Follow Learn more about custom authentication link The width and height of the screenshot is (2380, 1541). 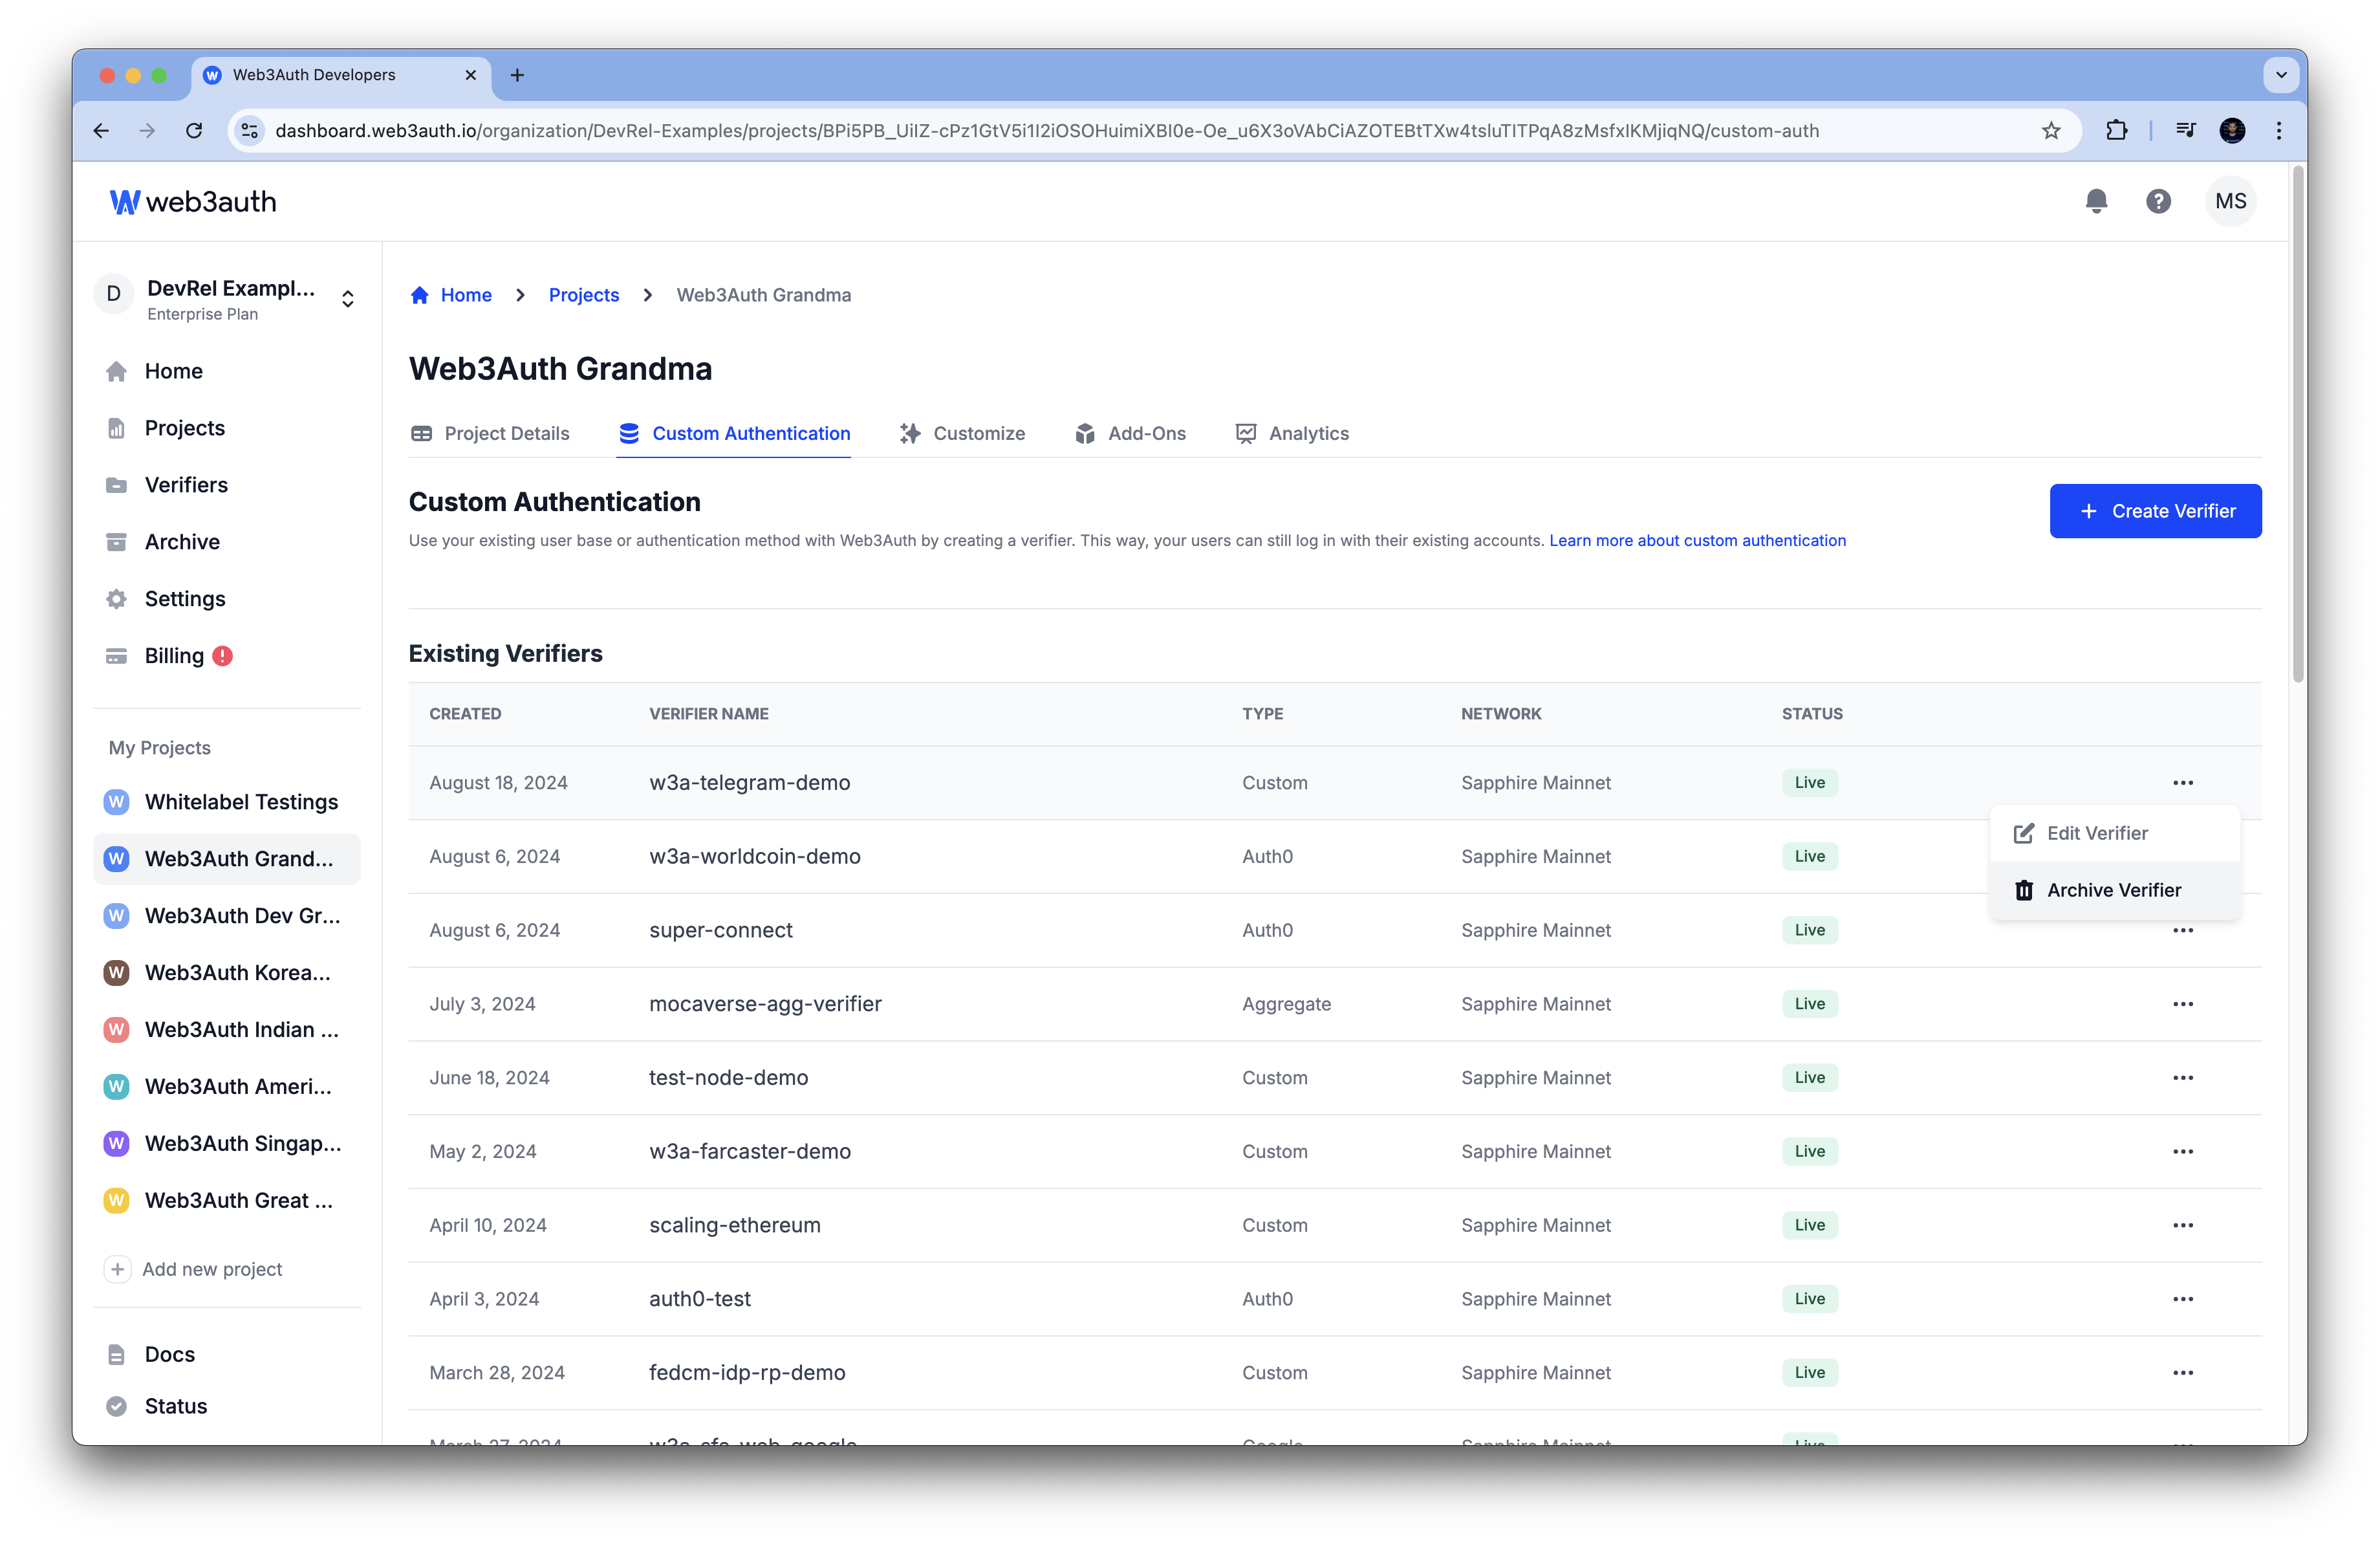point(1697,540)
